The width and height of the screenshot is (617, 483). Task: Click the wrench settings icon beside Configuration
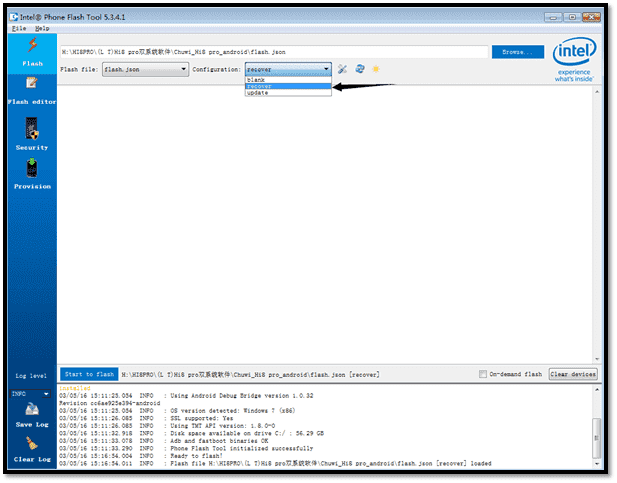pyautogui.click(x=342, y=69)
